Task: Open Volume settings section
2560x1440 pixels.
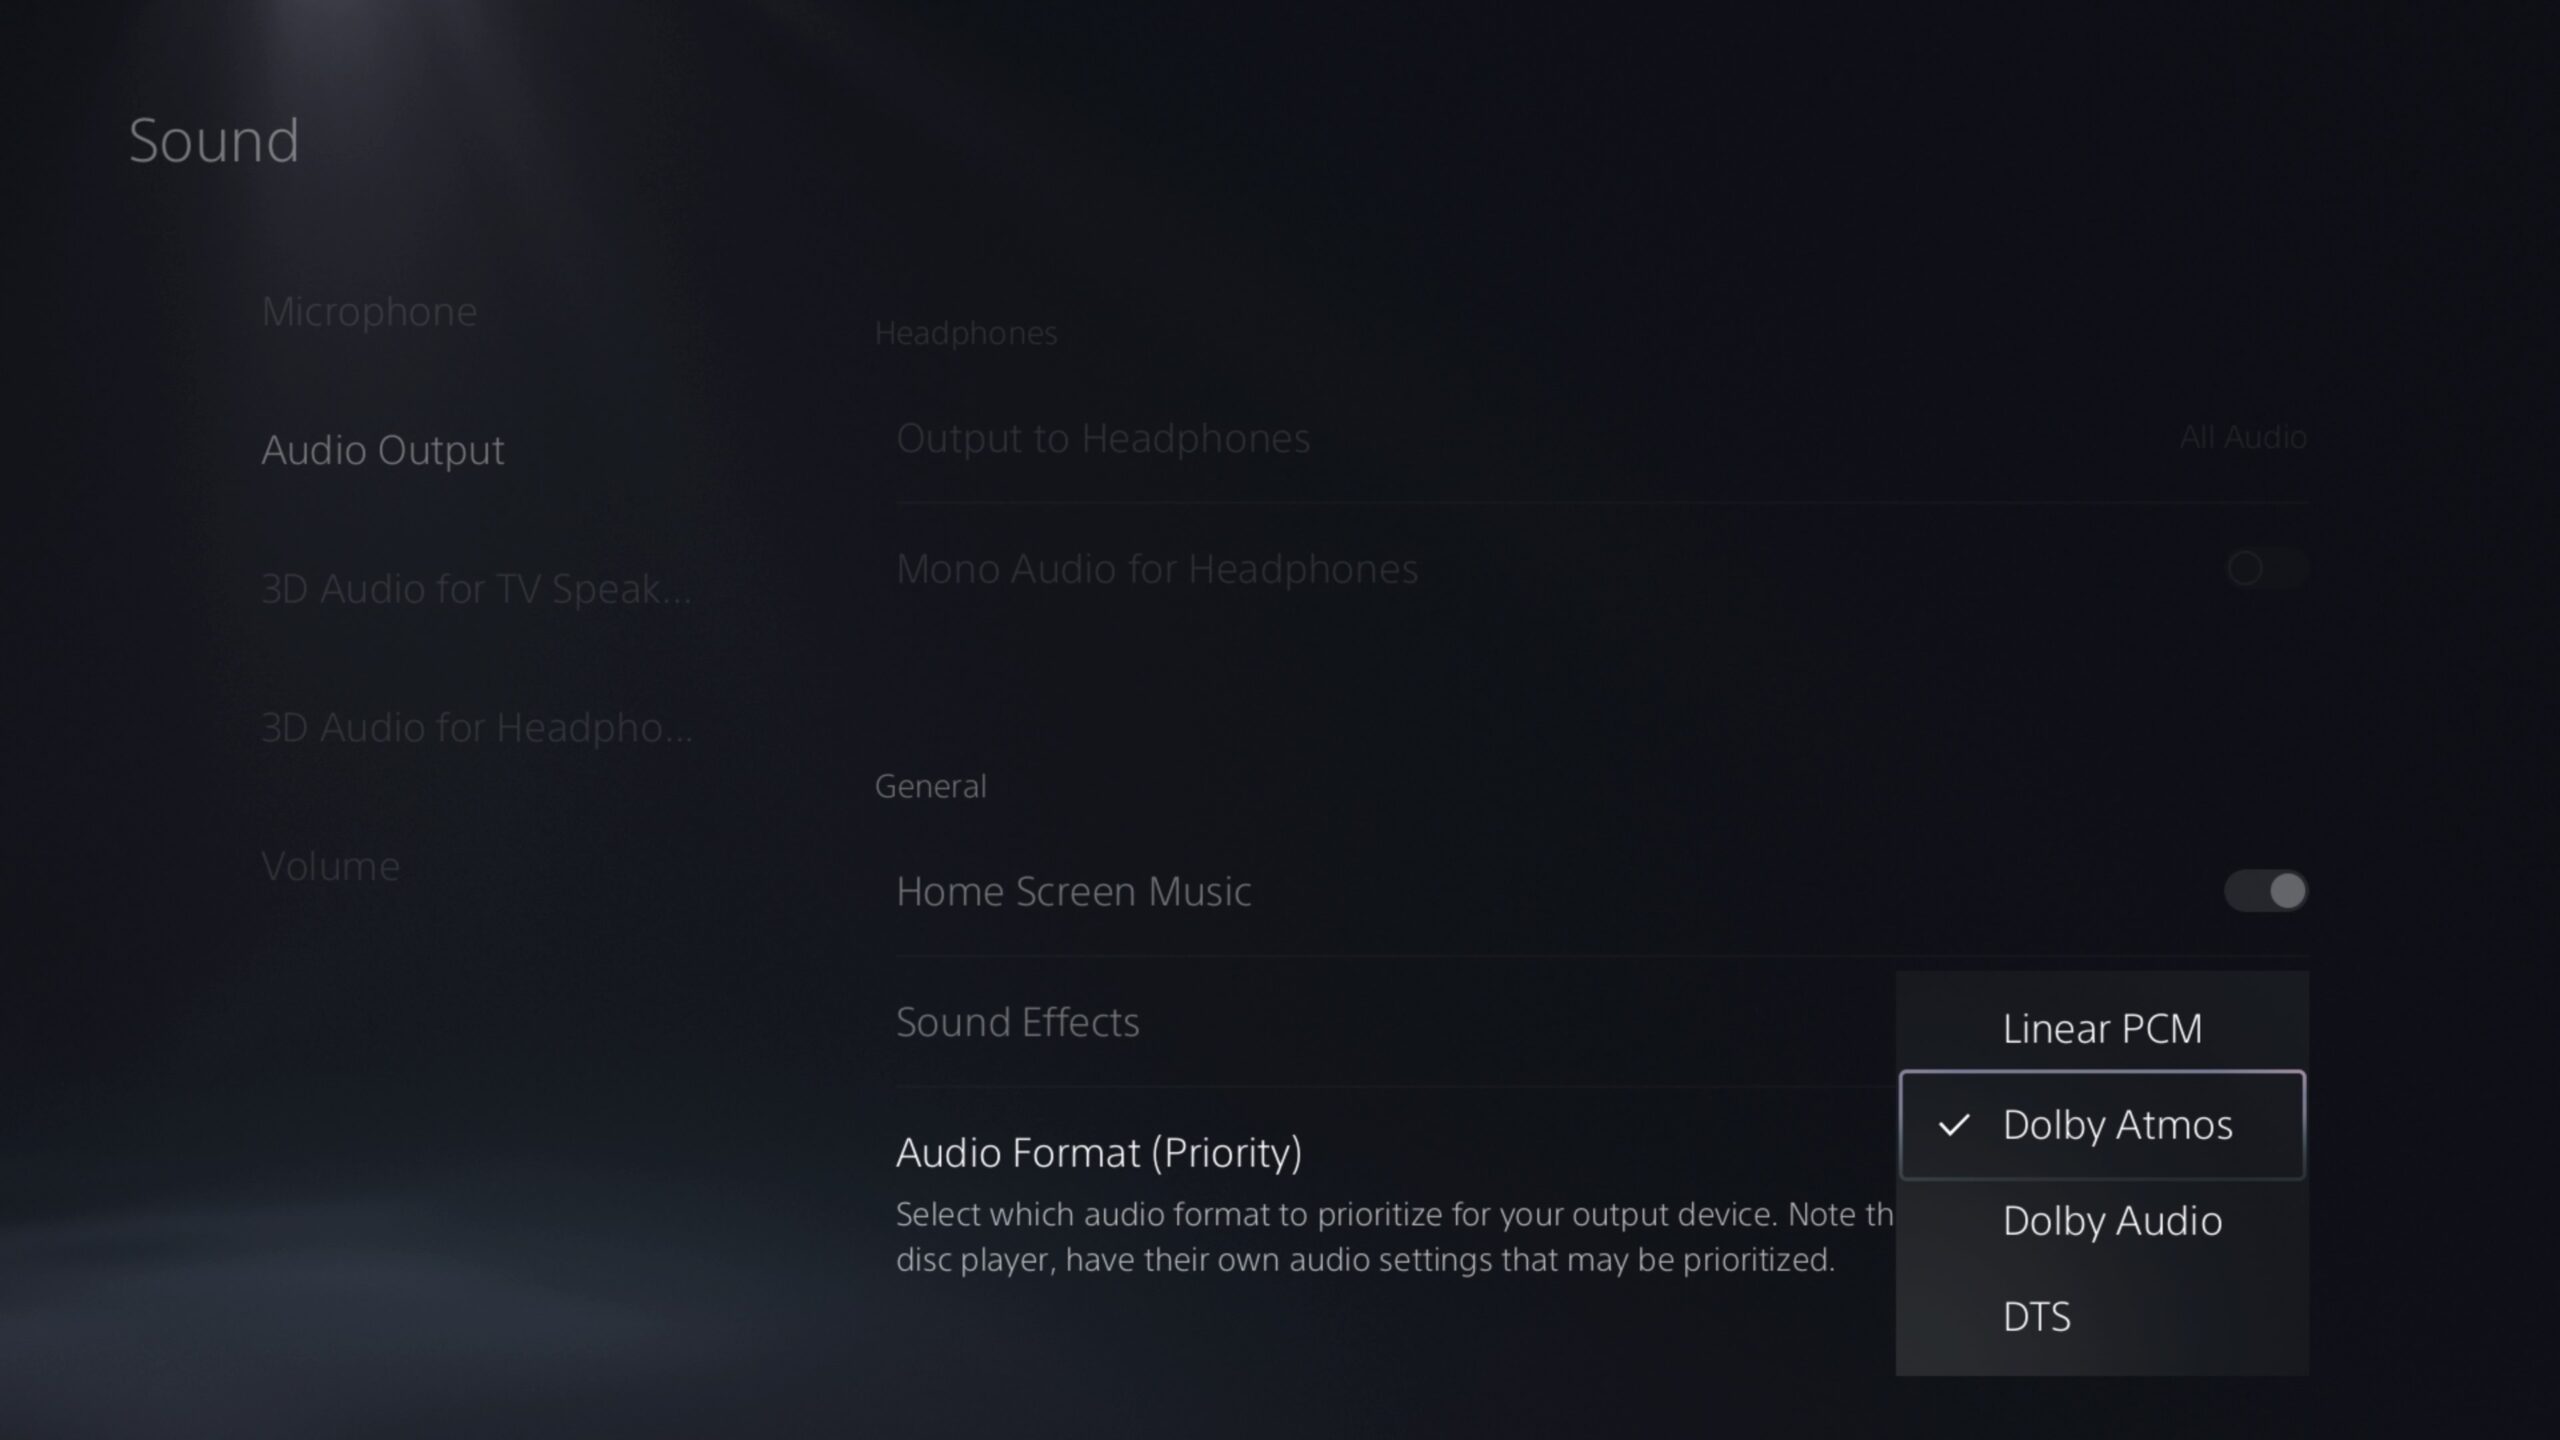Action: point(329,865)
